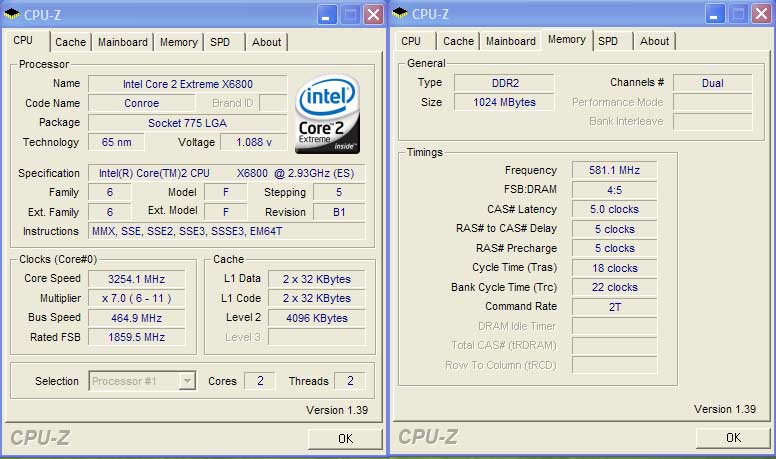Click the Multiplier value 'x 7.0 ( 6 - 11 )'
The width and height of the screenshot is (776, 459).
click(x=137, y=298)
